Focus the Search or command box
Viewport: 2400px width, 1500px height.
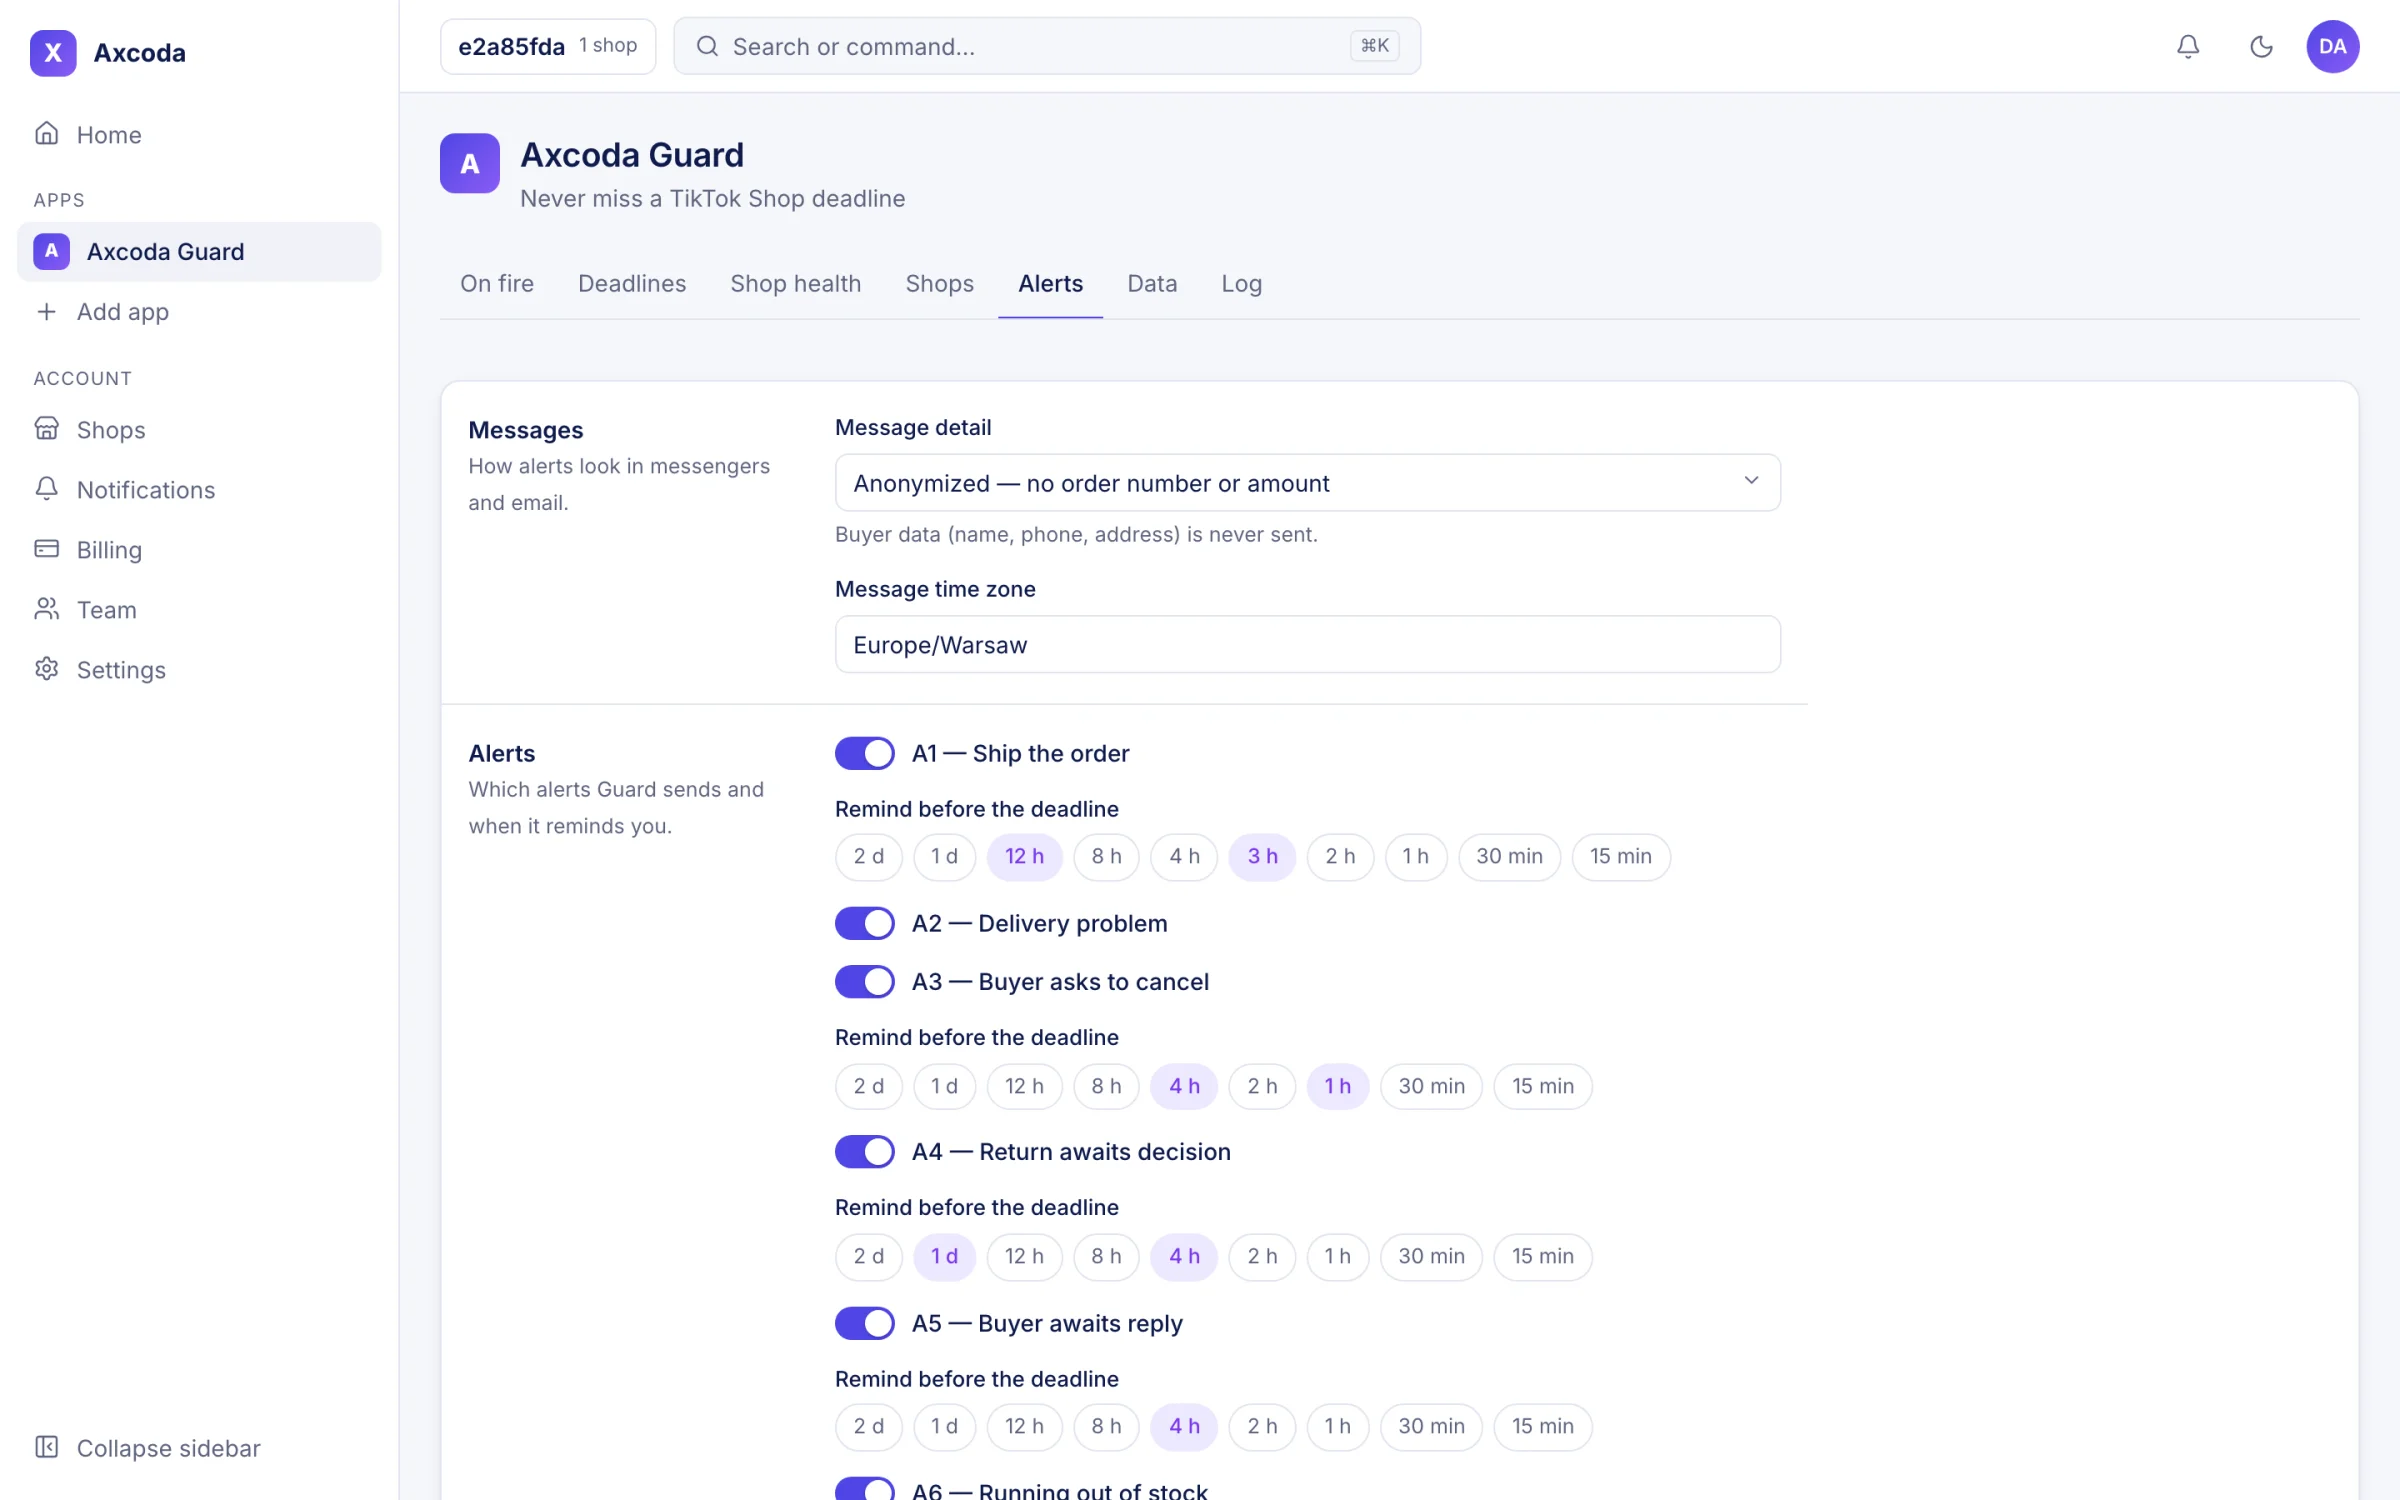pos(1047,46)
